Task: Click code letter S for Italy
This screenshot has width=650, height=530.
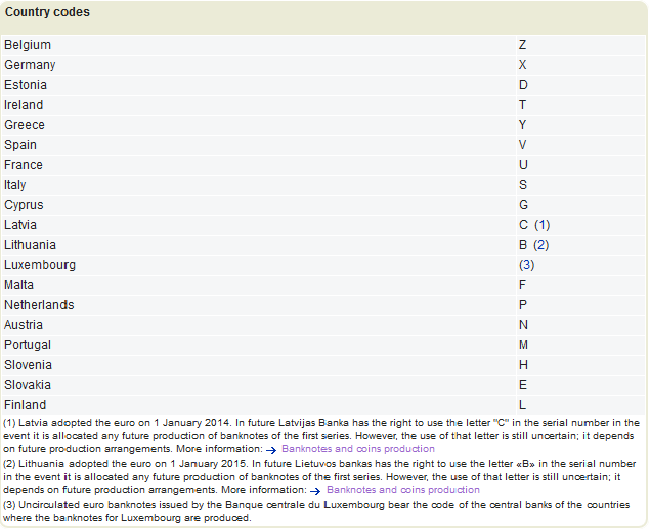Action: [x=523, y=185]
